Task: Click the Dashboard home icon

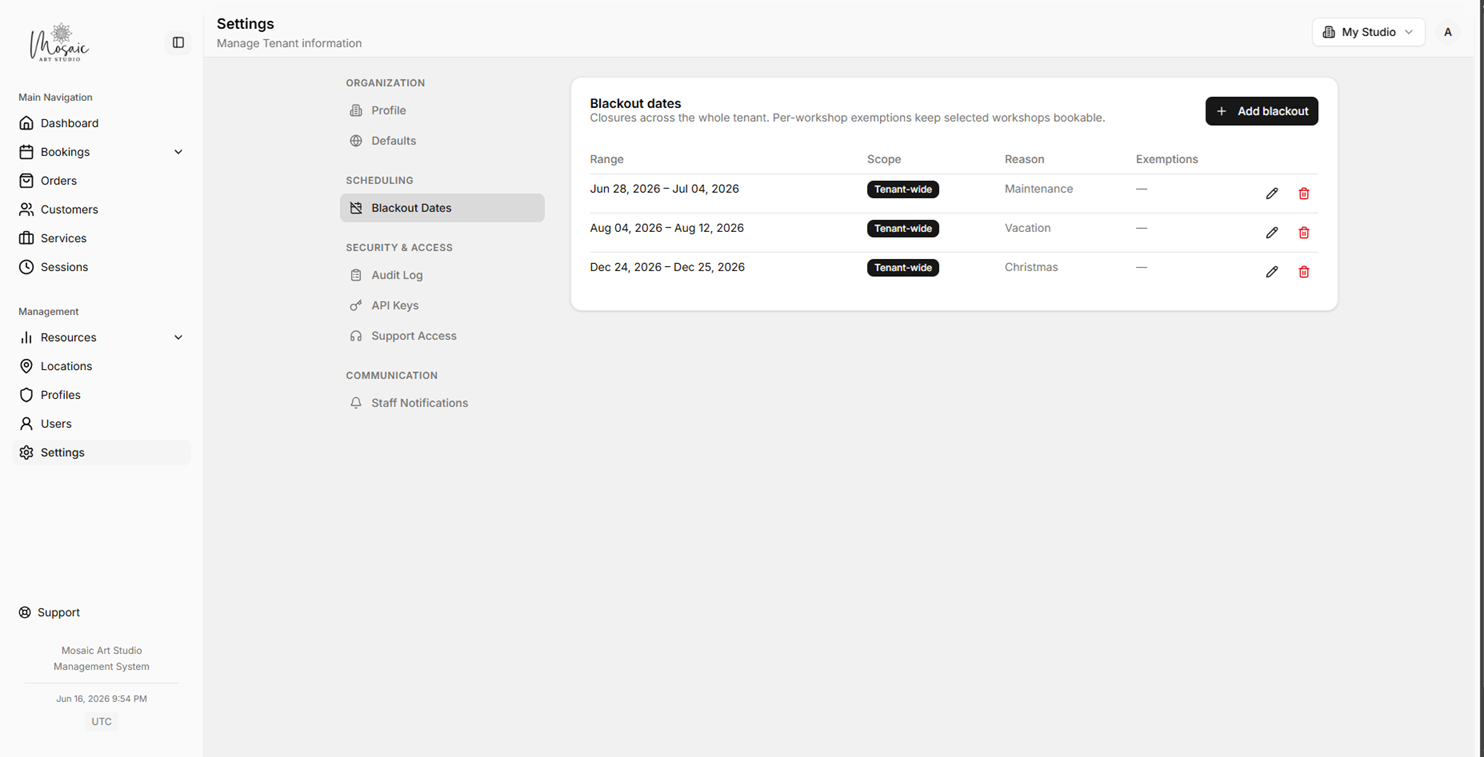Action: click(26, 123)
